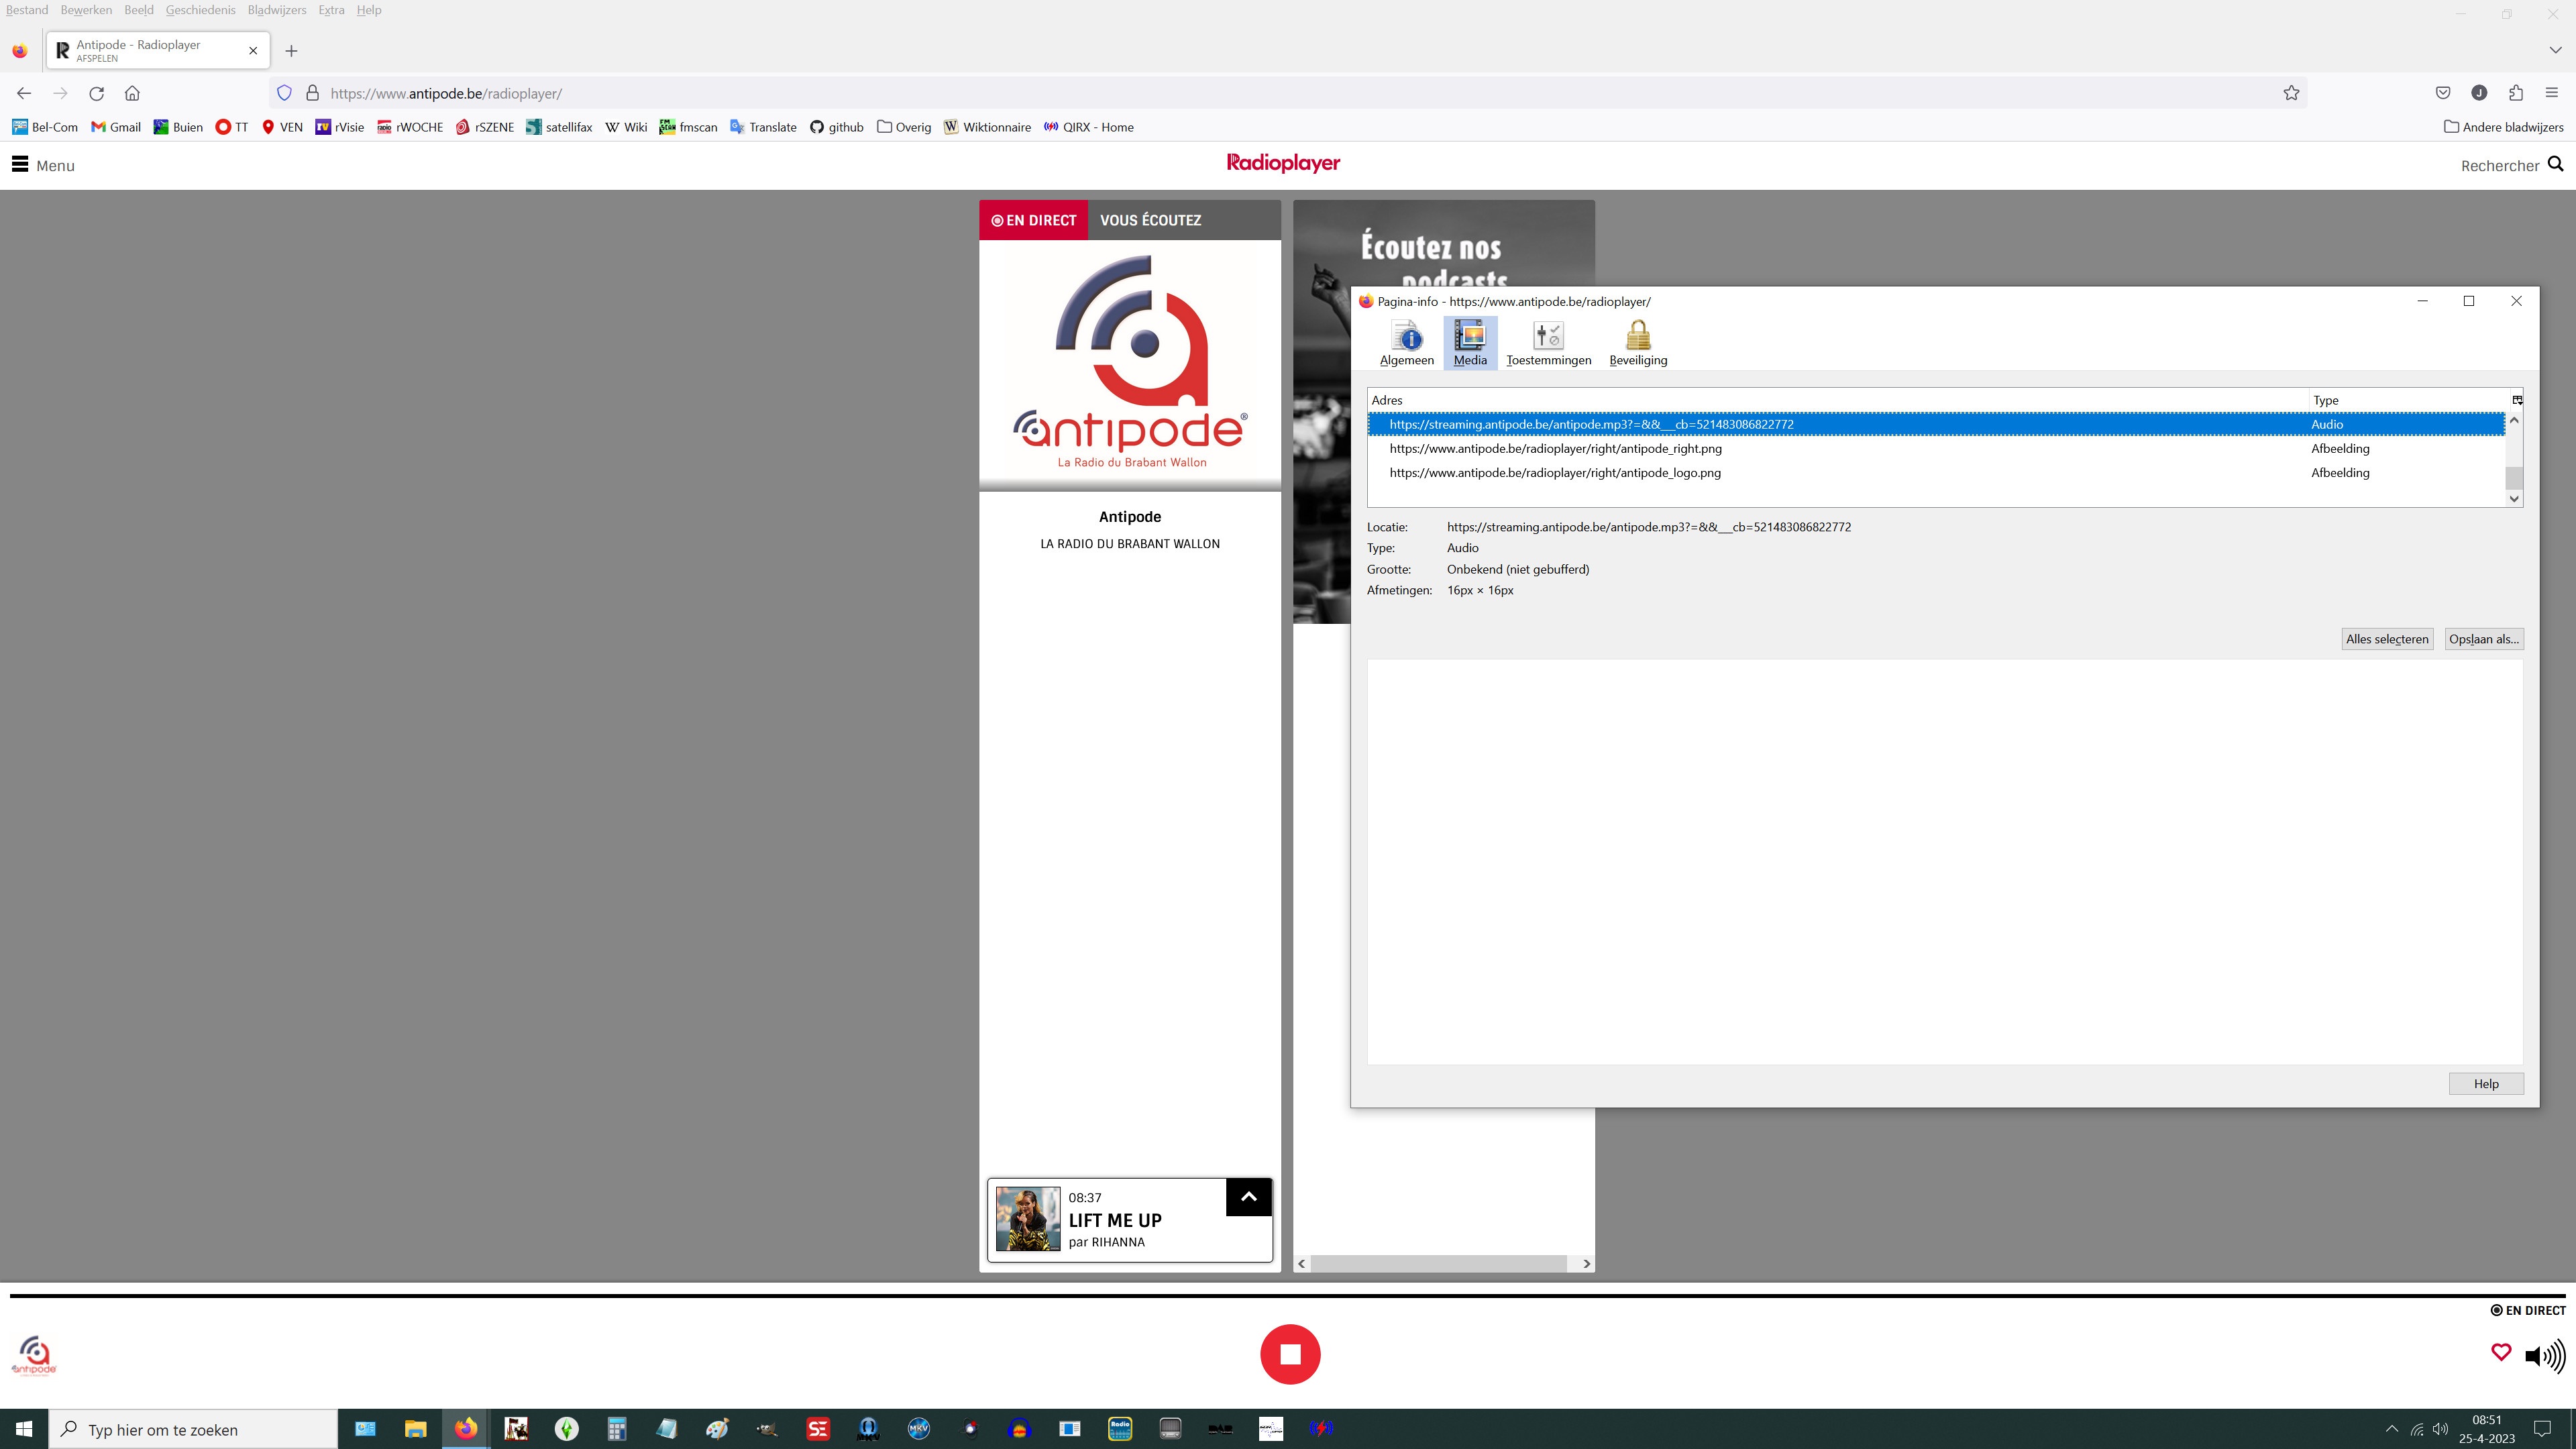Expand the Overig bookmarks folder

coord(904,127)
